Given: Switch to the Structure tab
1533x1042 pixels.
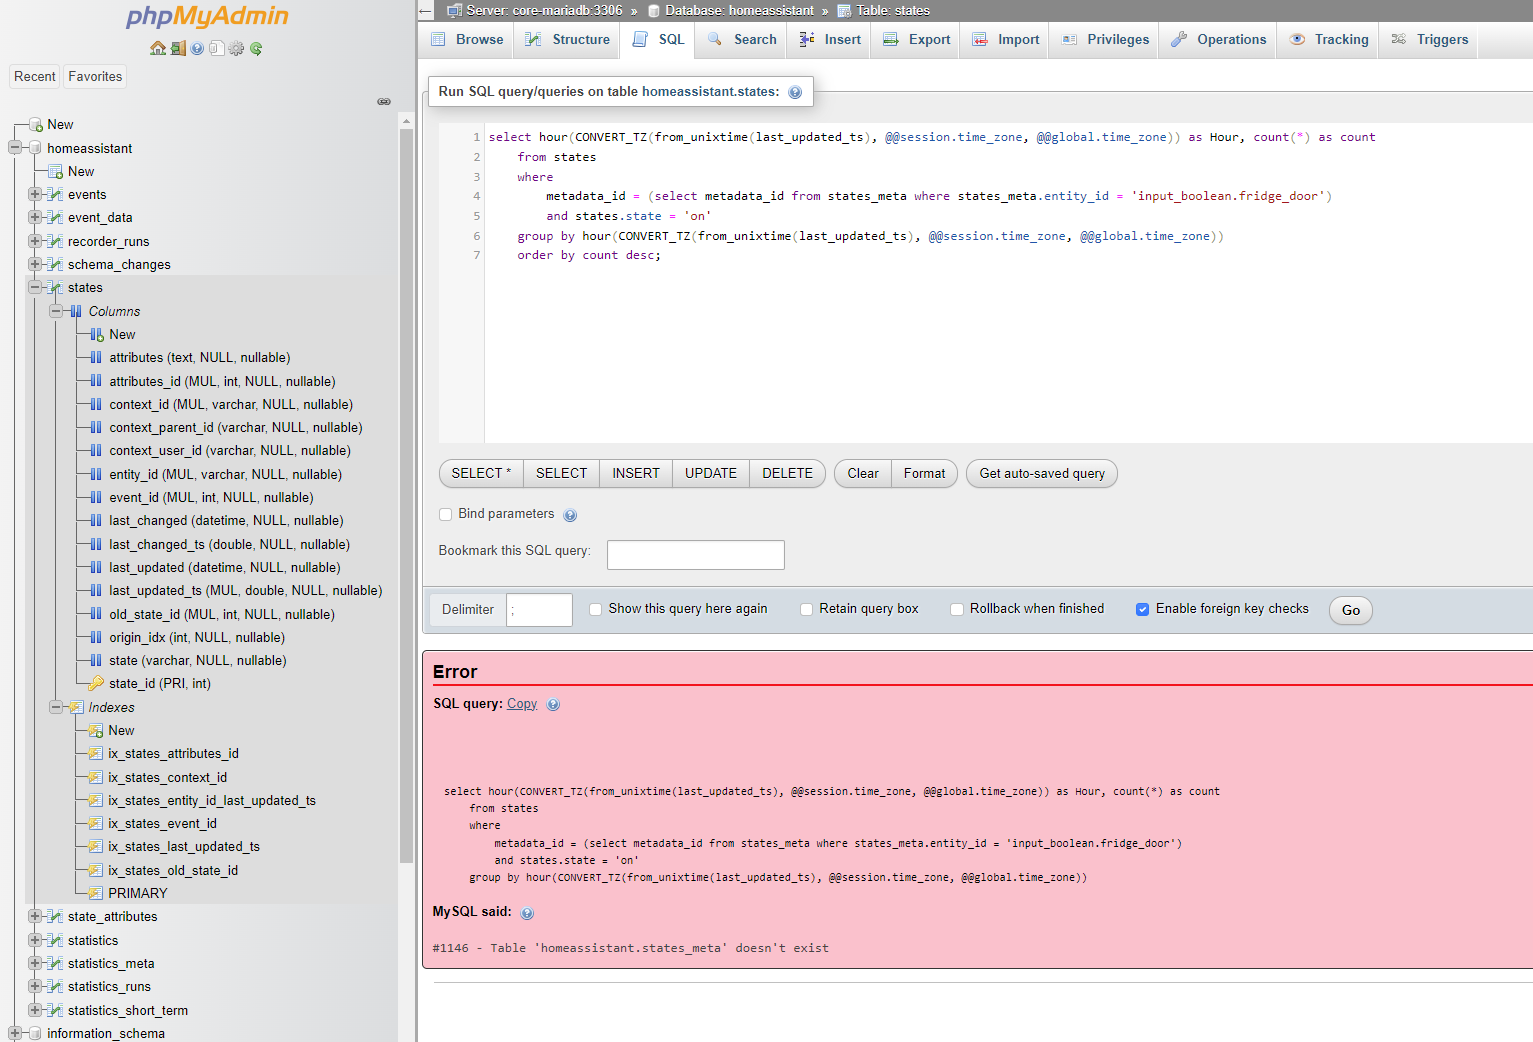Looking at the screenshot, I should pyautogui.click(x=568, y=40).
